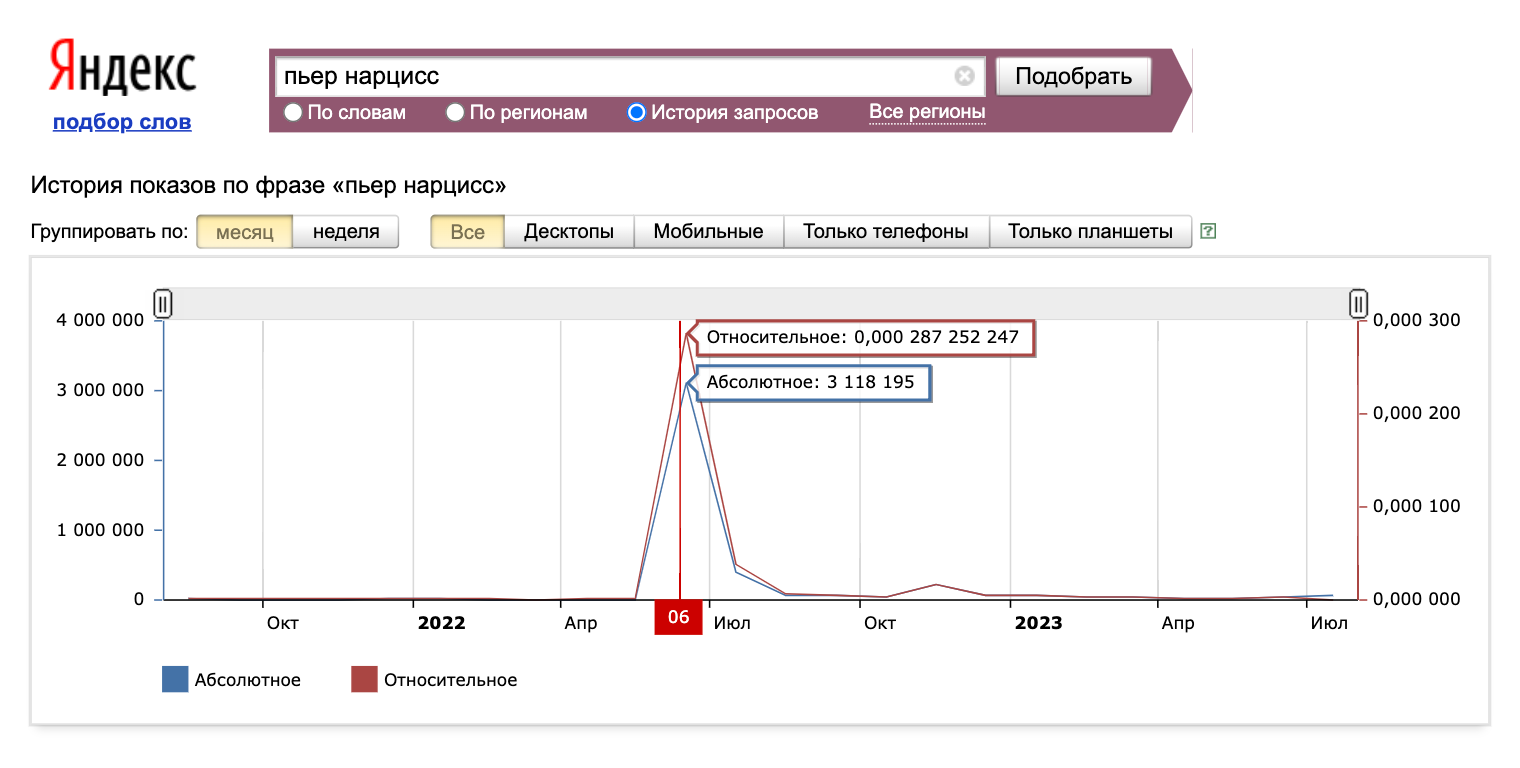The image size is (1520, 768).
Task: Click the red 06 month marker
Action: point(679,617)
